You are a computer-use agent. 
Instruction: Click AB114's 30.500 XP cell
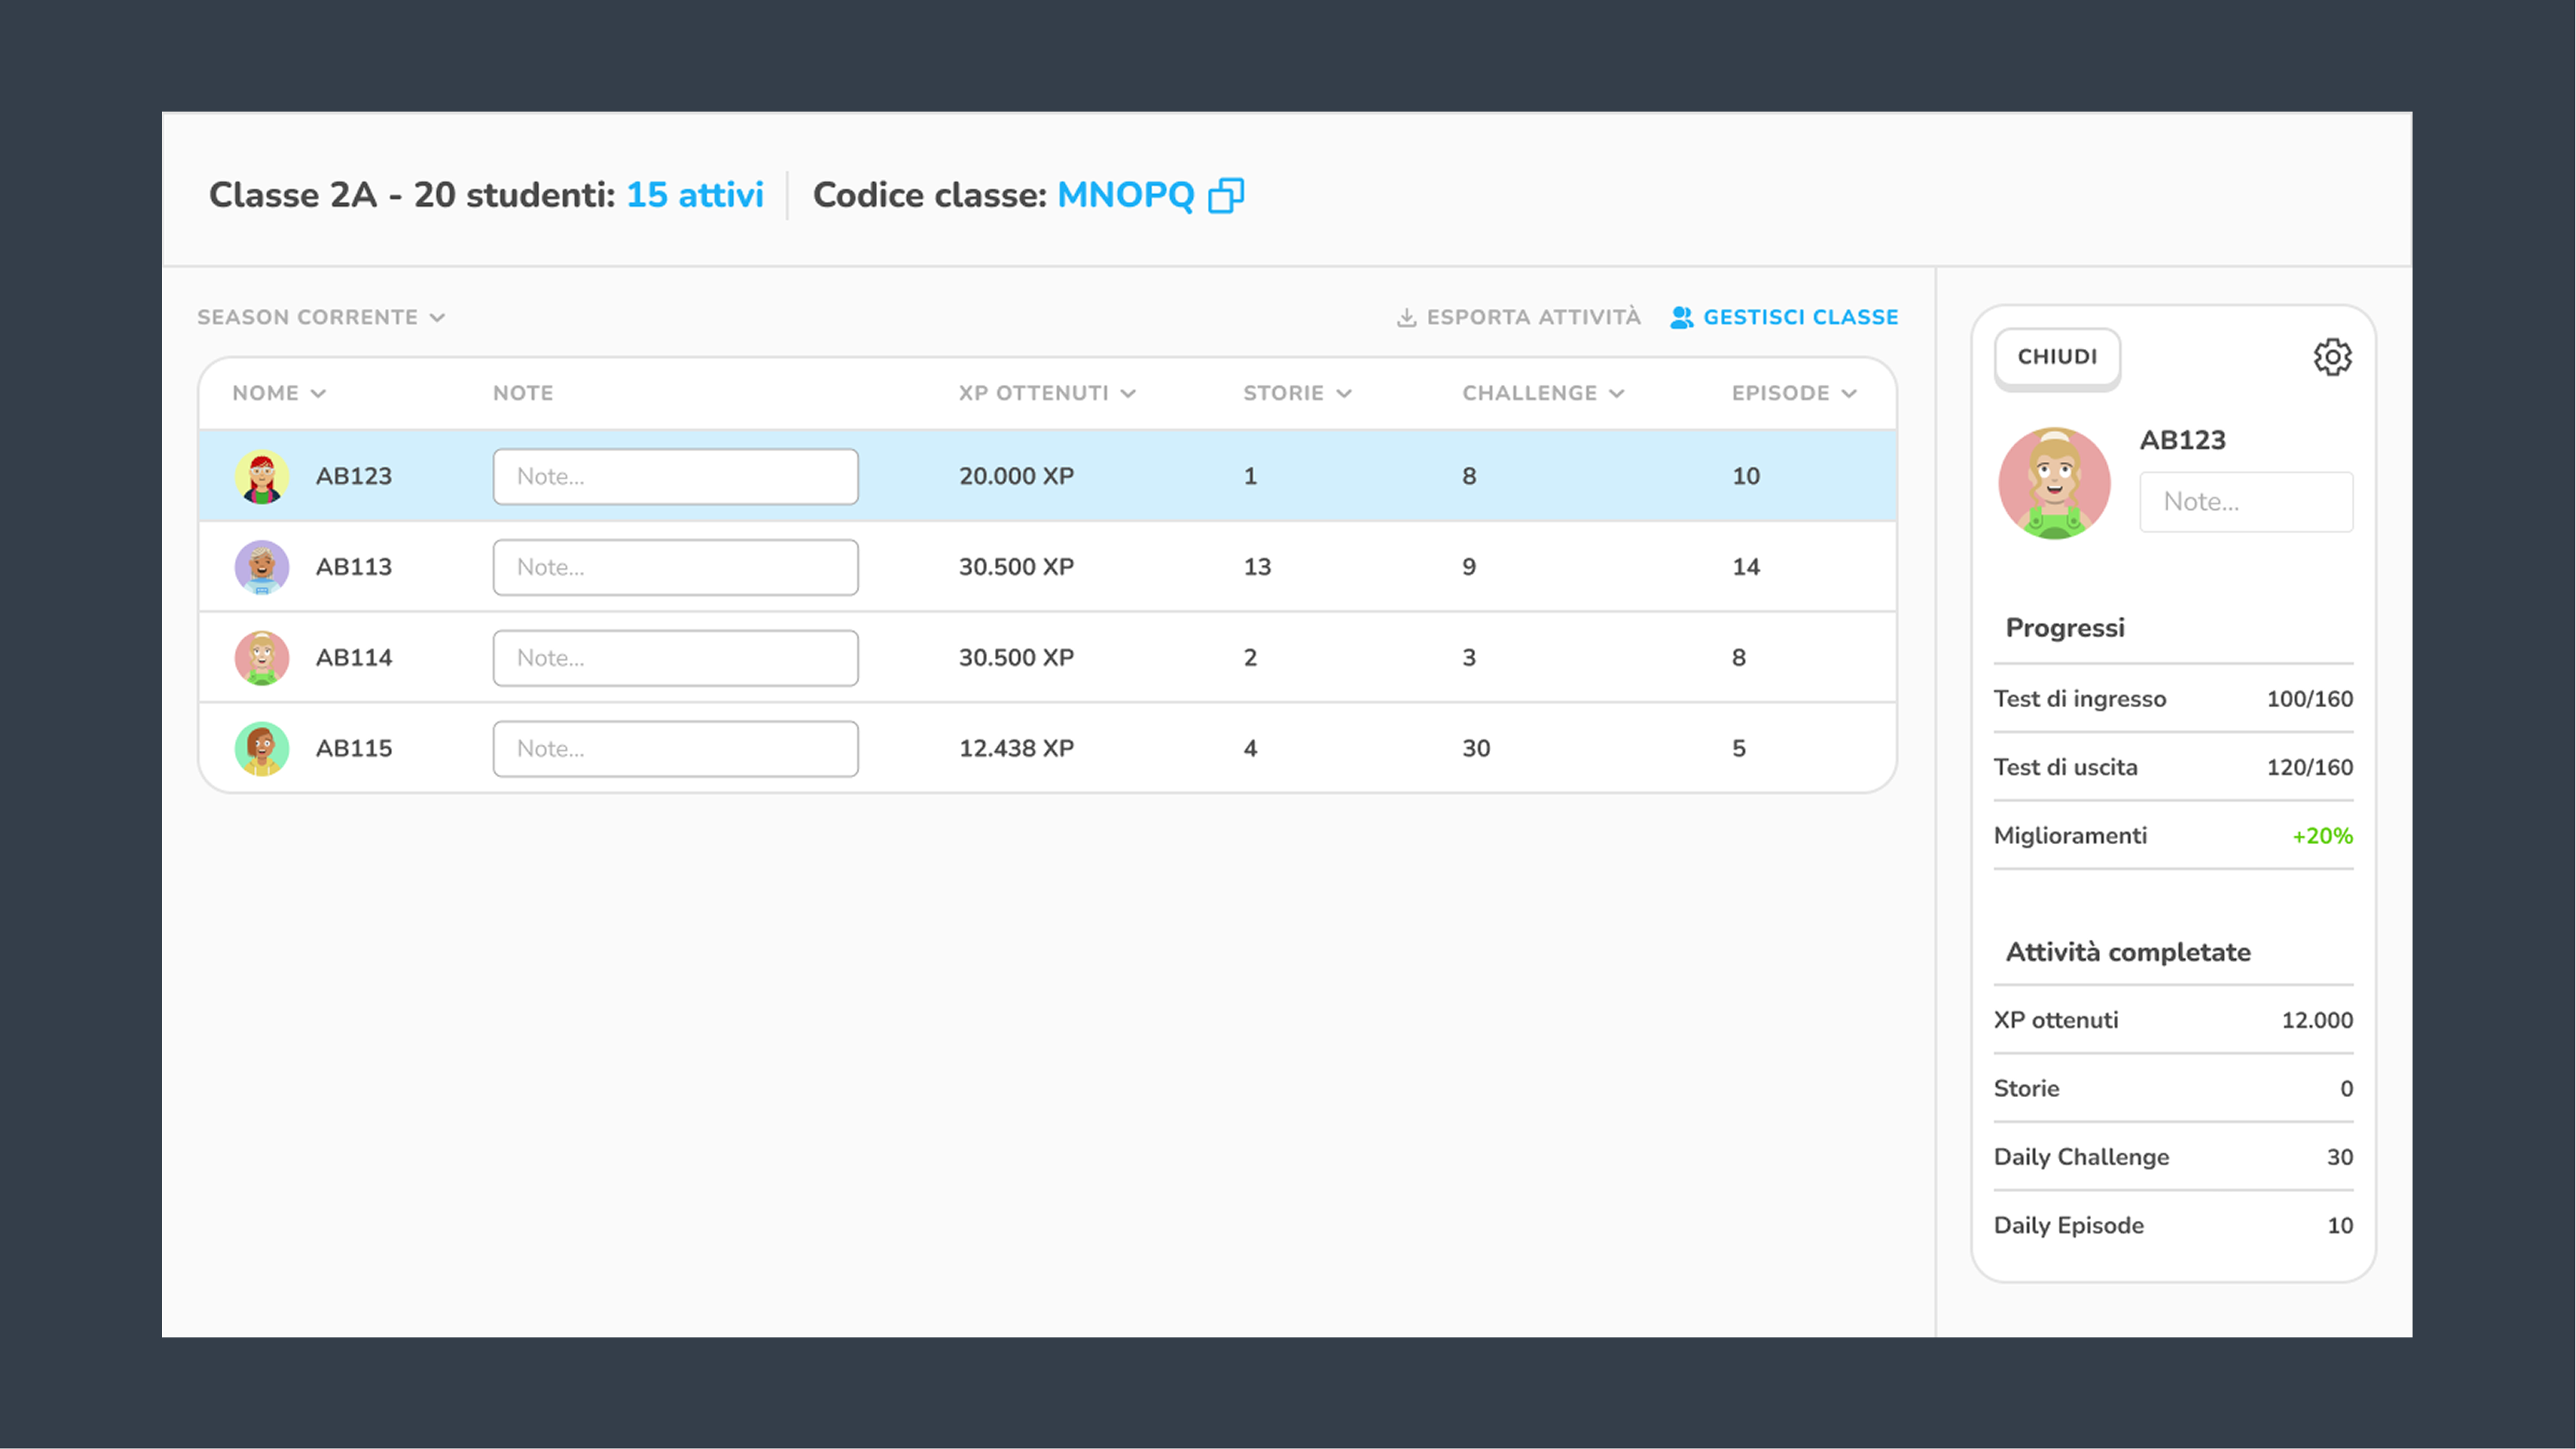[1016, 658]
